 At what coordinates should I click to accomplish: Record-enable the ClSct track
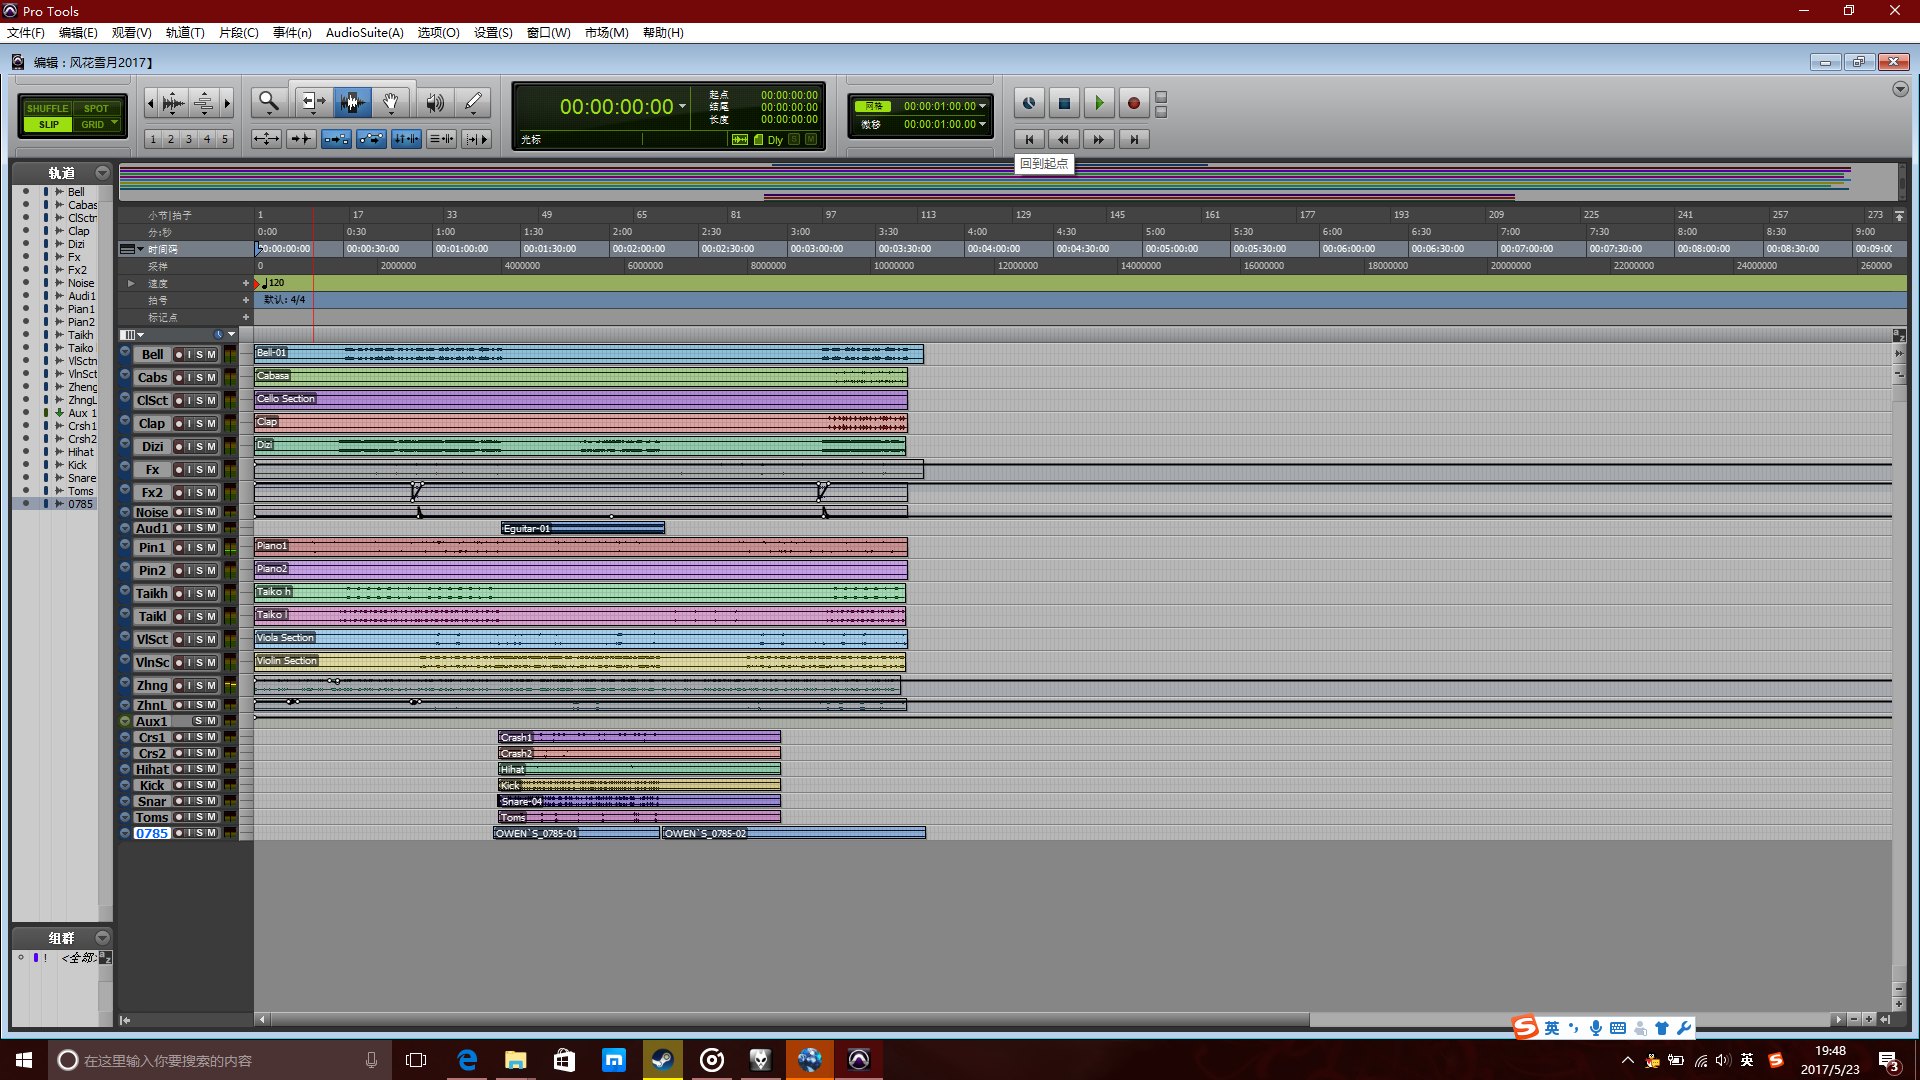[x=178, y=400]
